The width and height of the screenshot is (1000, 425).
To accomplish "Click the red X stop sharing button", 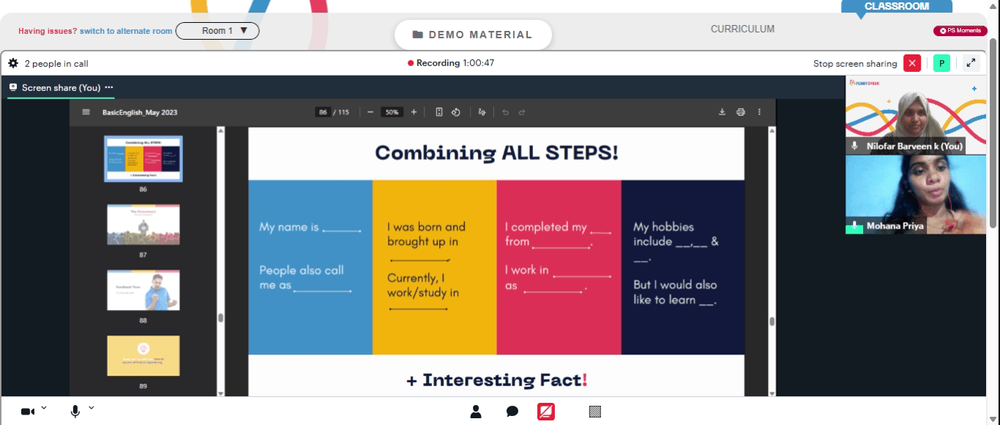I will point(912,63).
